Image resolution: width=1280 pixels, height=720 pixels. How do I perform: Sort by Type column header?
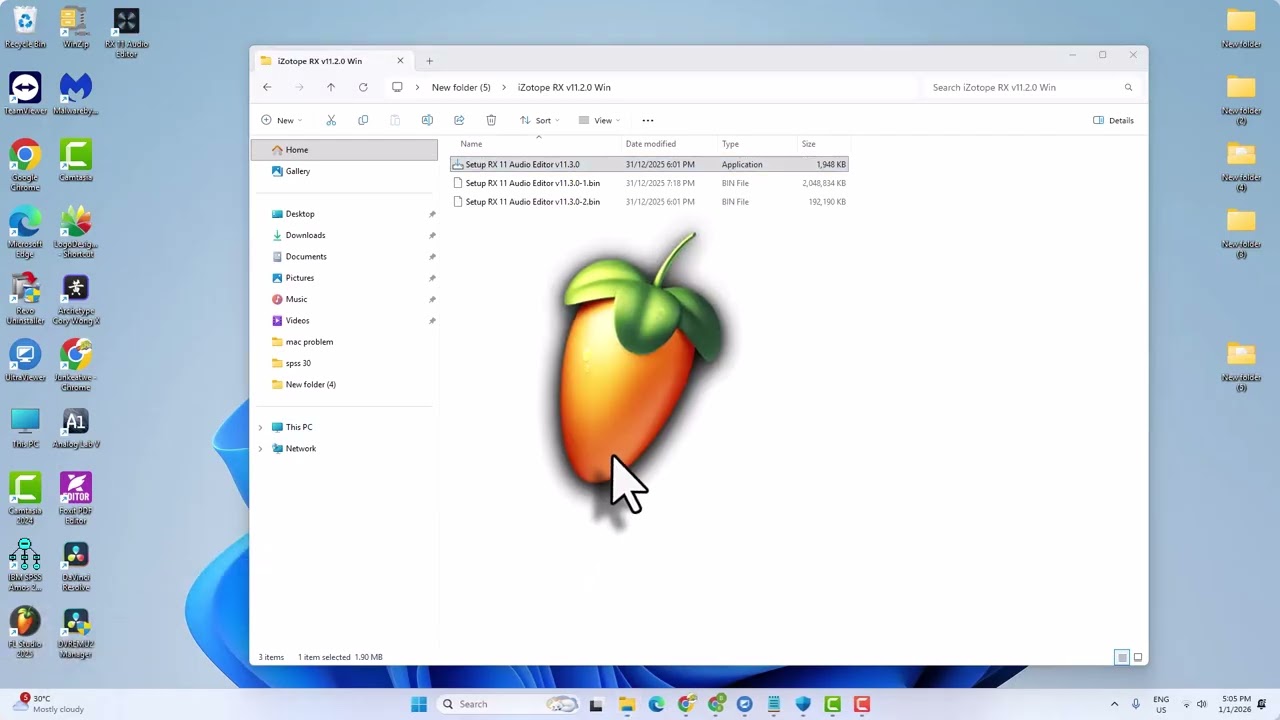tap(756, 144)
